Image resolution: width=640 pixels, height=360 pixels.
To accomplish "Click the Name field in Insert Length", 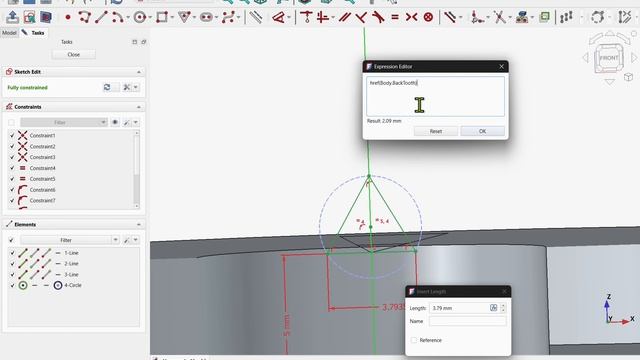I will coord(468,321).
